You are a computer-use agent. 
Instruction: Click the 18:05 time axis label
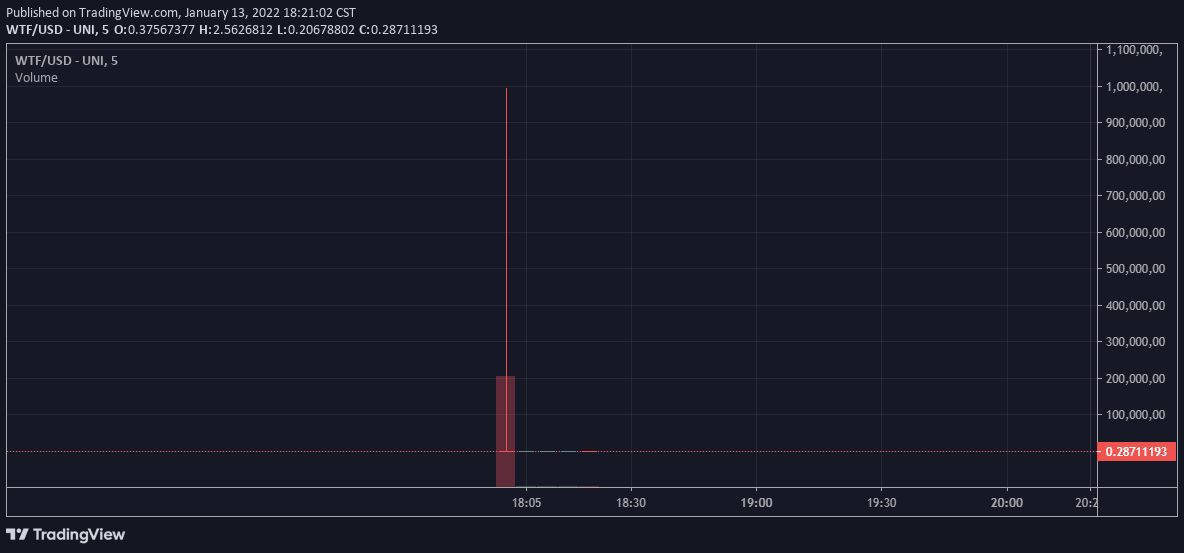click(526, 503)
